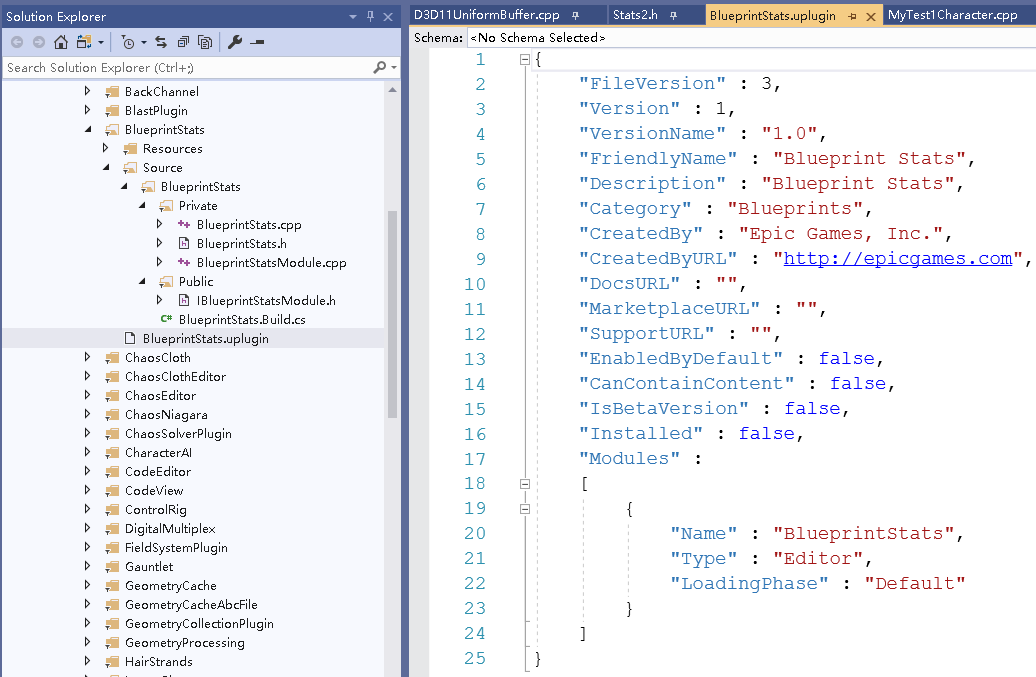Expand the BackChannel folder

tap(87, 91)
